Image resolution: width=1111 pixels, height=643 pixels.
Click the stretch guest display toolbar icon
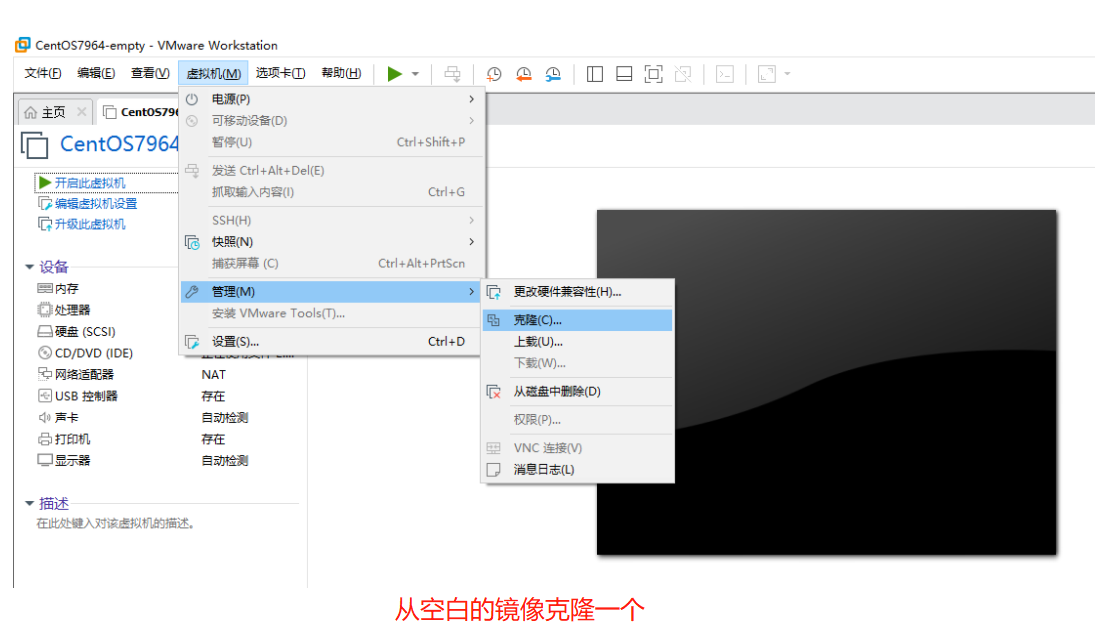767,74
